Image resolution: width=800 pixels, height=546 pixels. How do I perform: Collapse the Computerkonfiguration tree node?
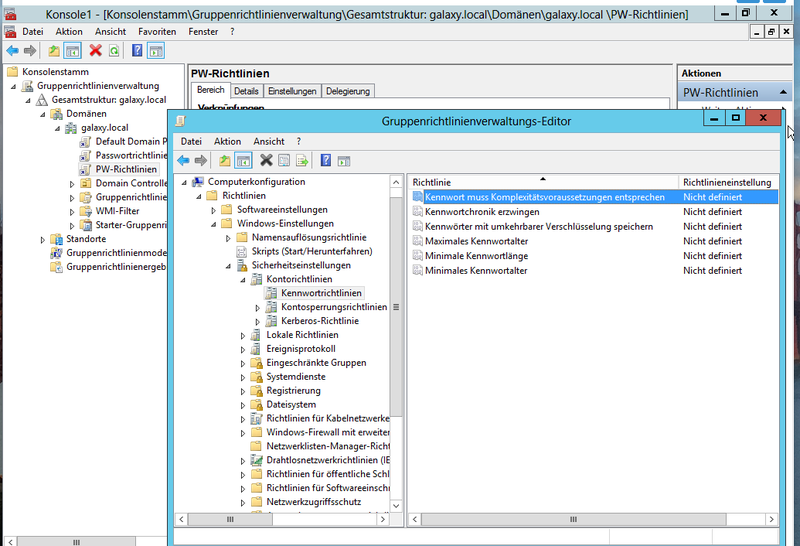[x=183, y=182]
